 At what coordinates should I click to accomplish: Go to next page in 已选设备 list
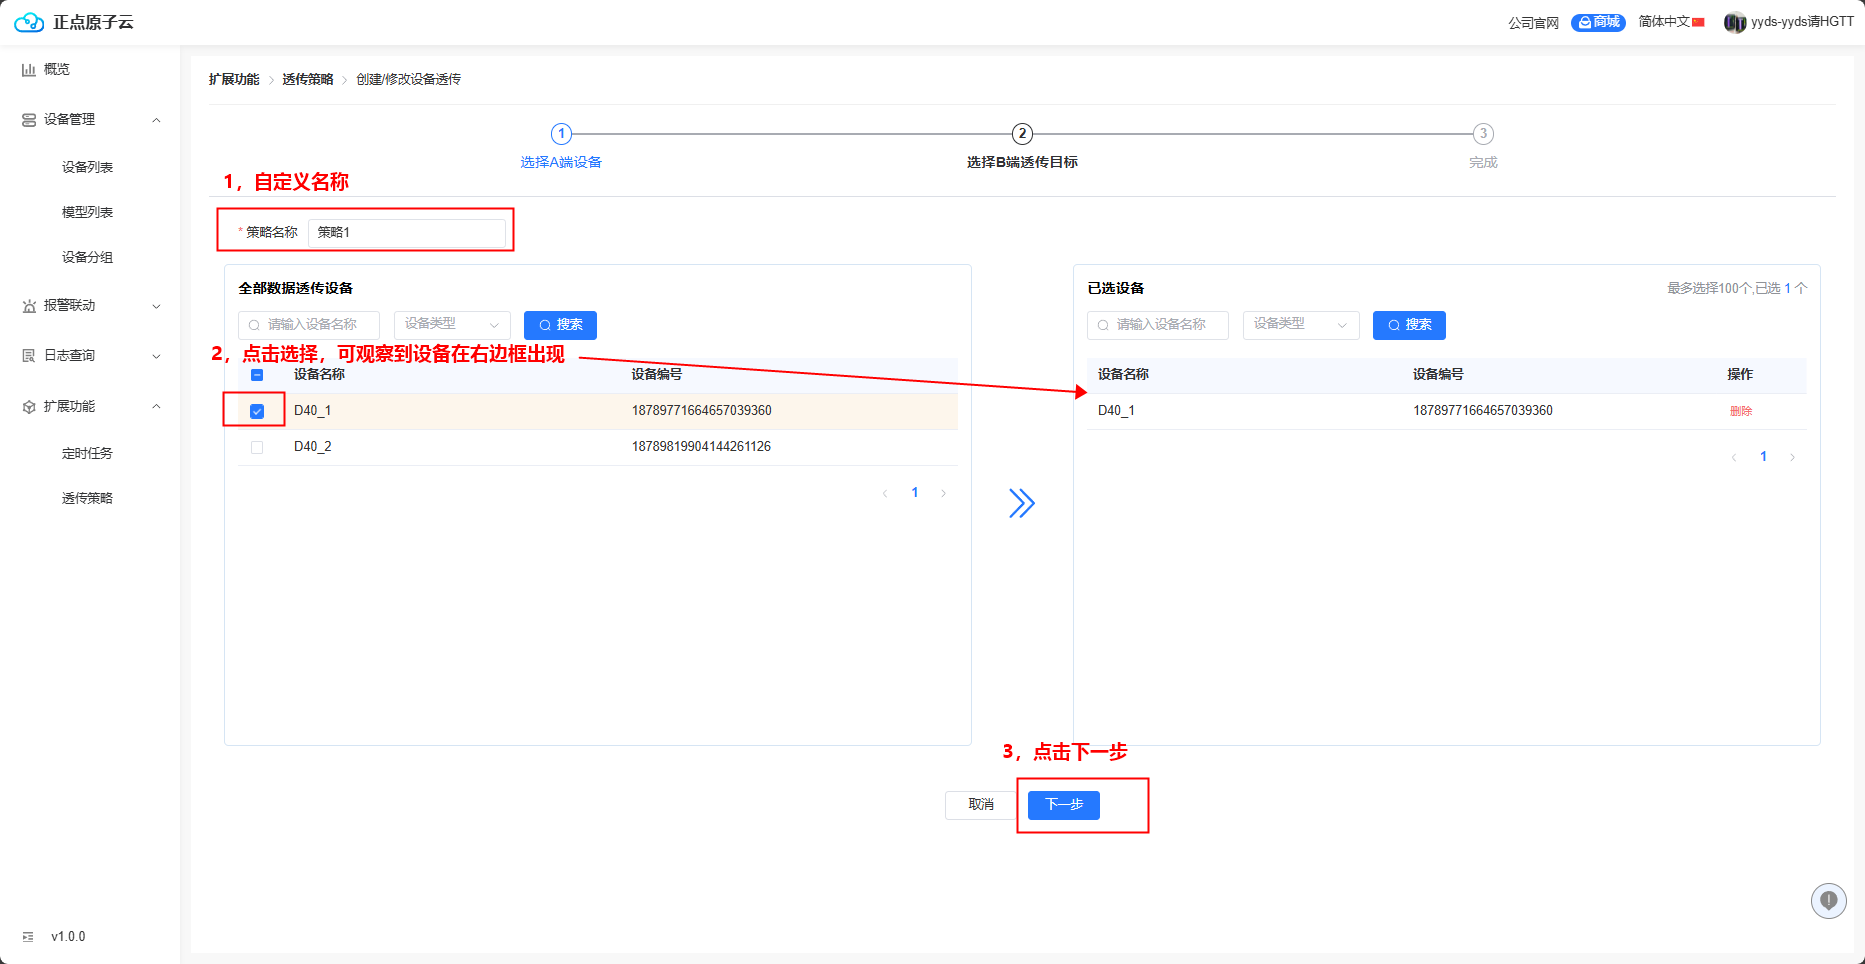click(1792, 457)
